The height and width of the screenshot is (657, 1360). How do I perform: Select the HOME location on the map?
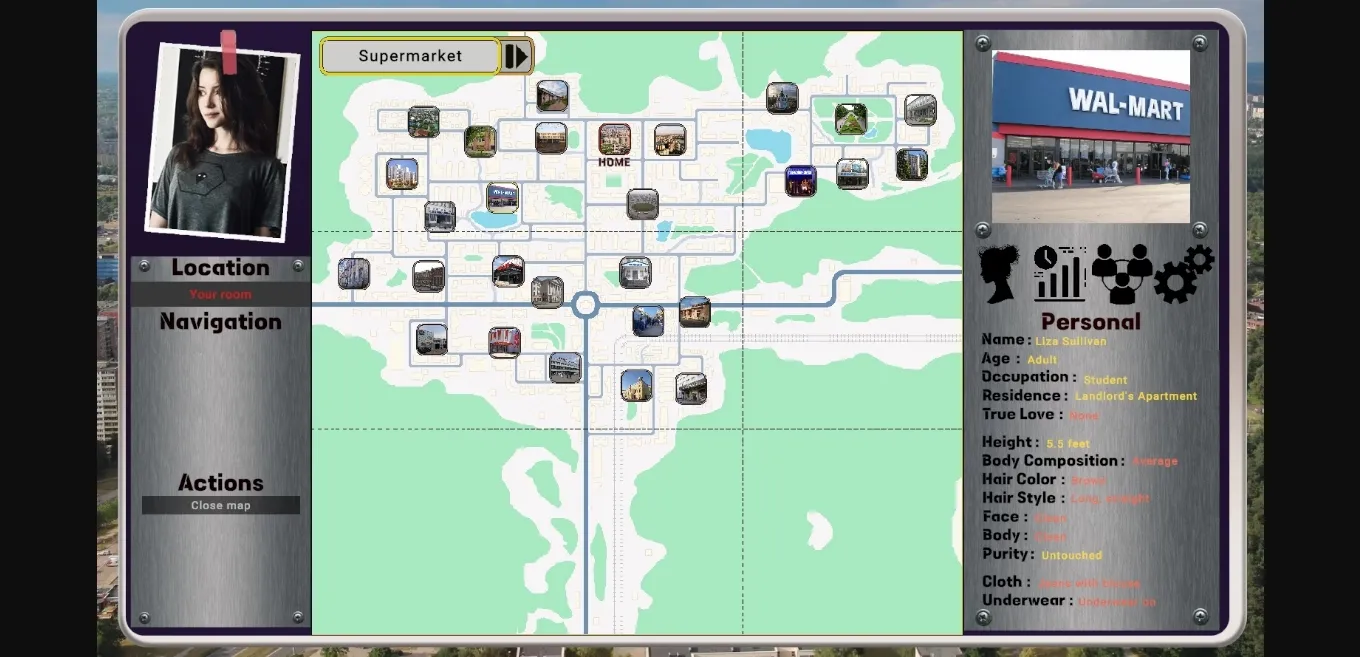coord(614,140)
